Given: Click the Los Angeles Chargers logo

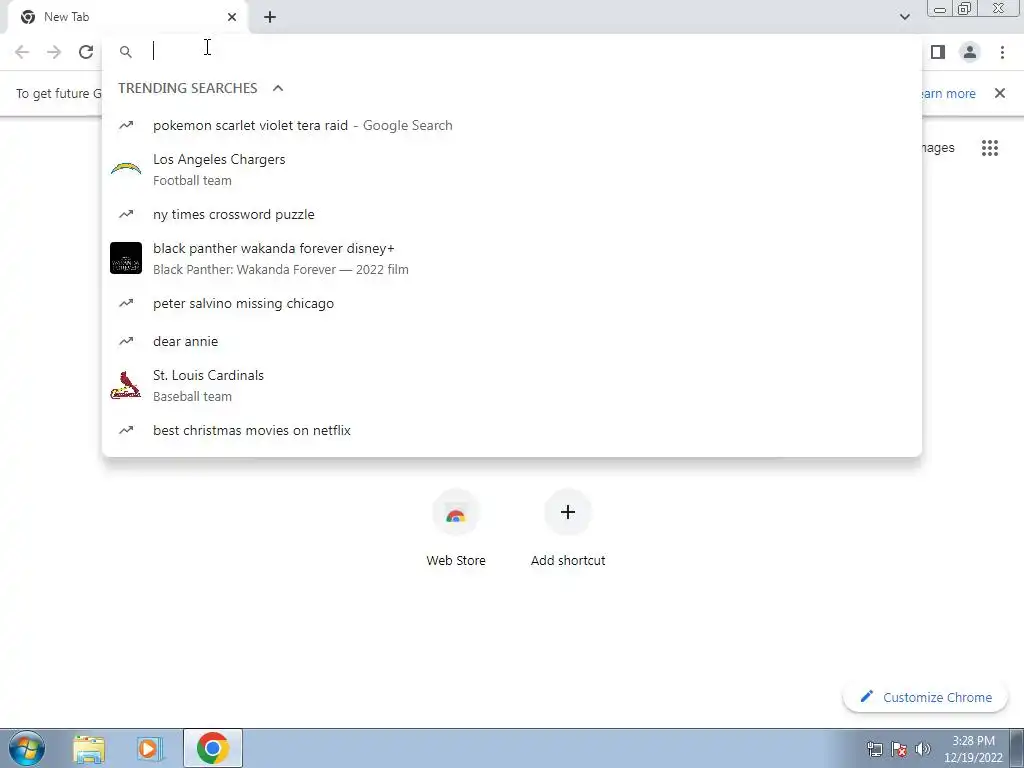Looking at the screenshot, I should 126,170.
